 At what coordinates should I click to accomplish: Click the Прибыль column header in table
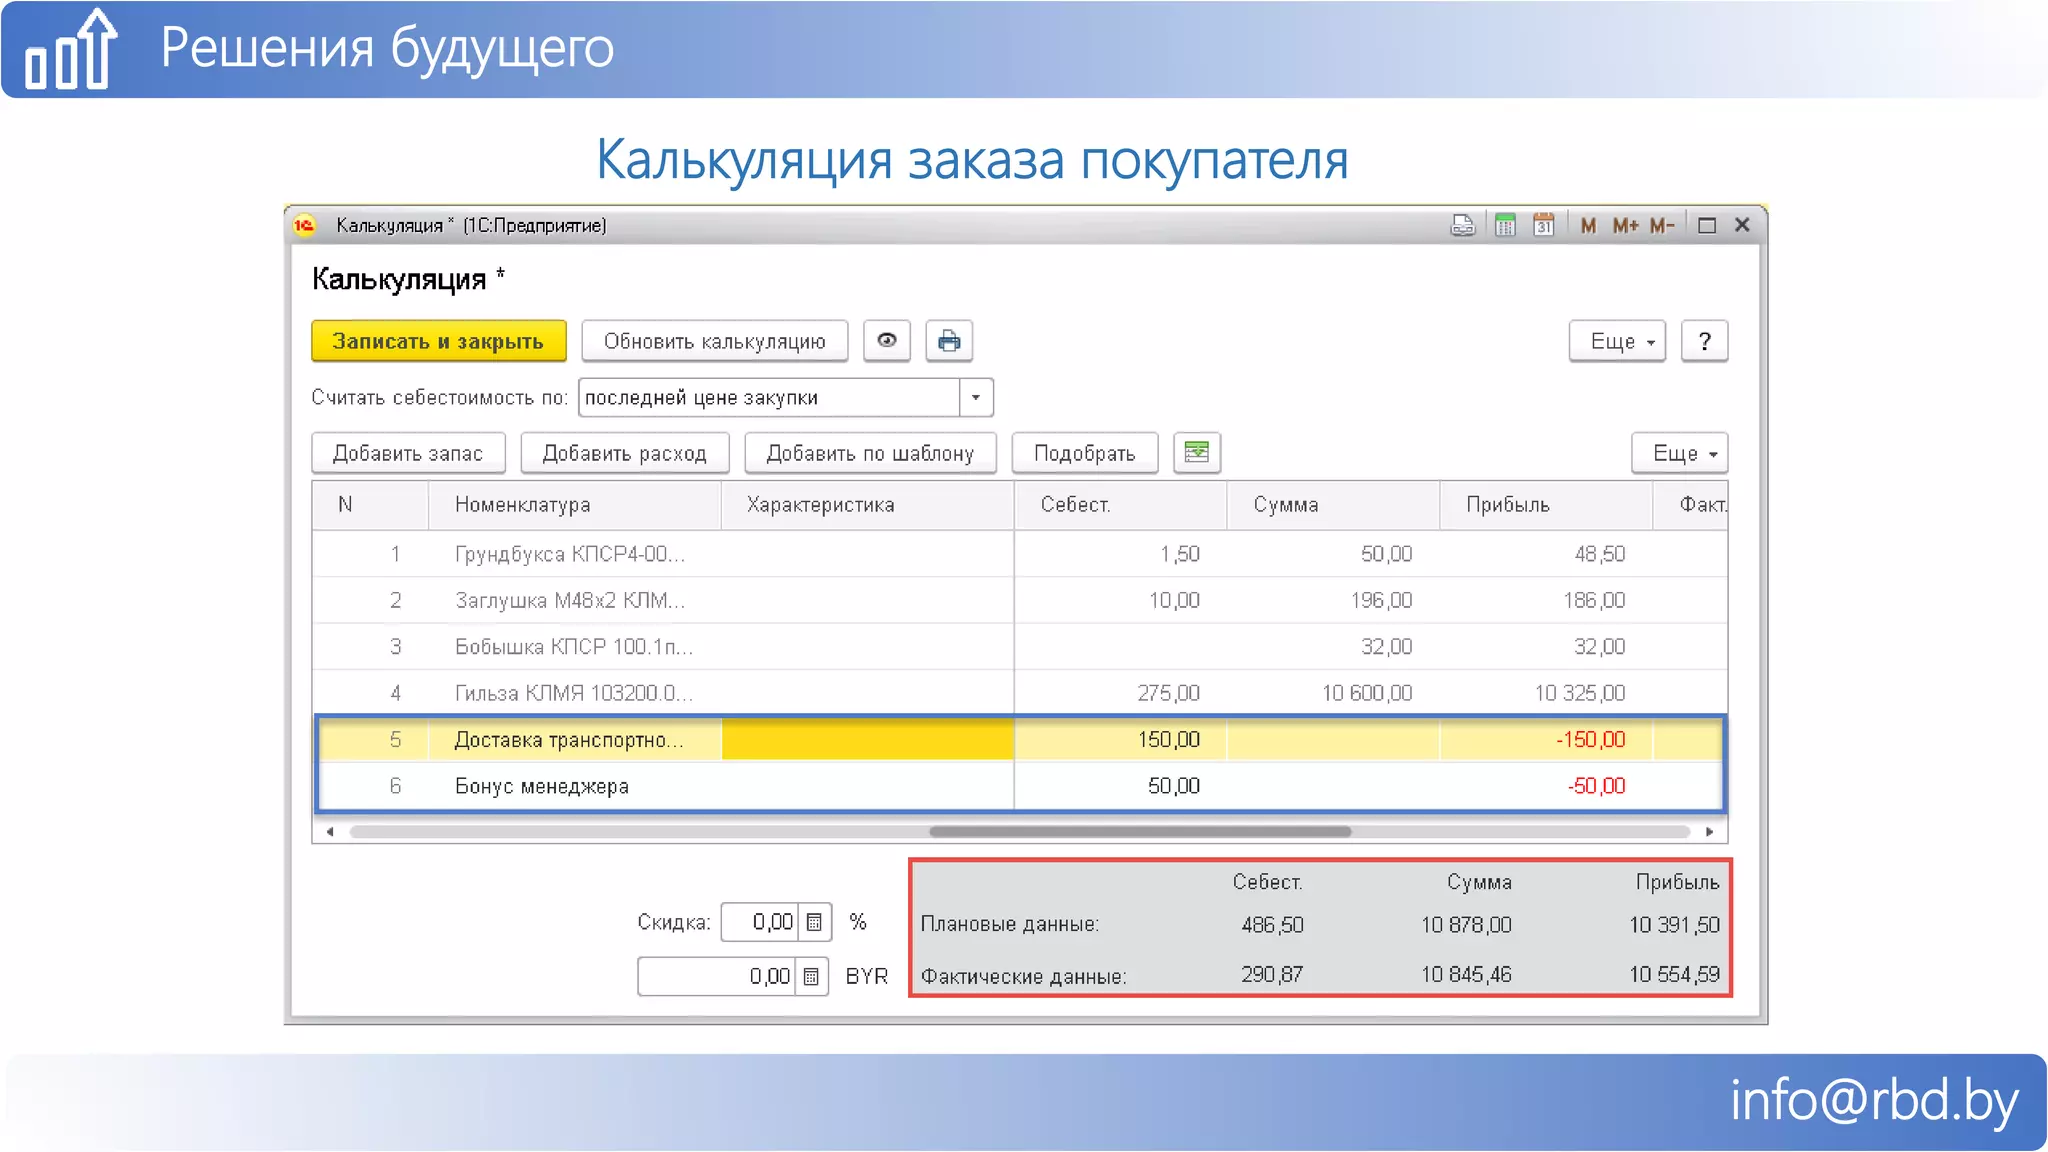point(1546,505)
